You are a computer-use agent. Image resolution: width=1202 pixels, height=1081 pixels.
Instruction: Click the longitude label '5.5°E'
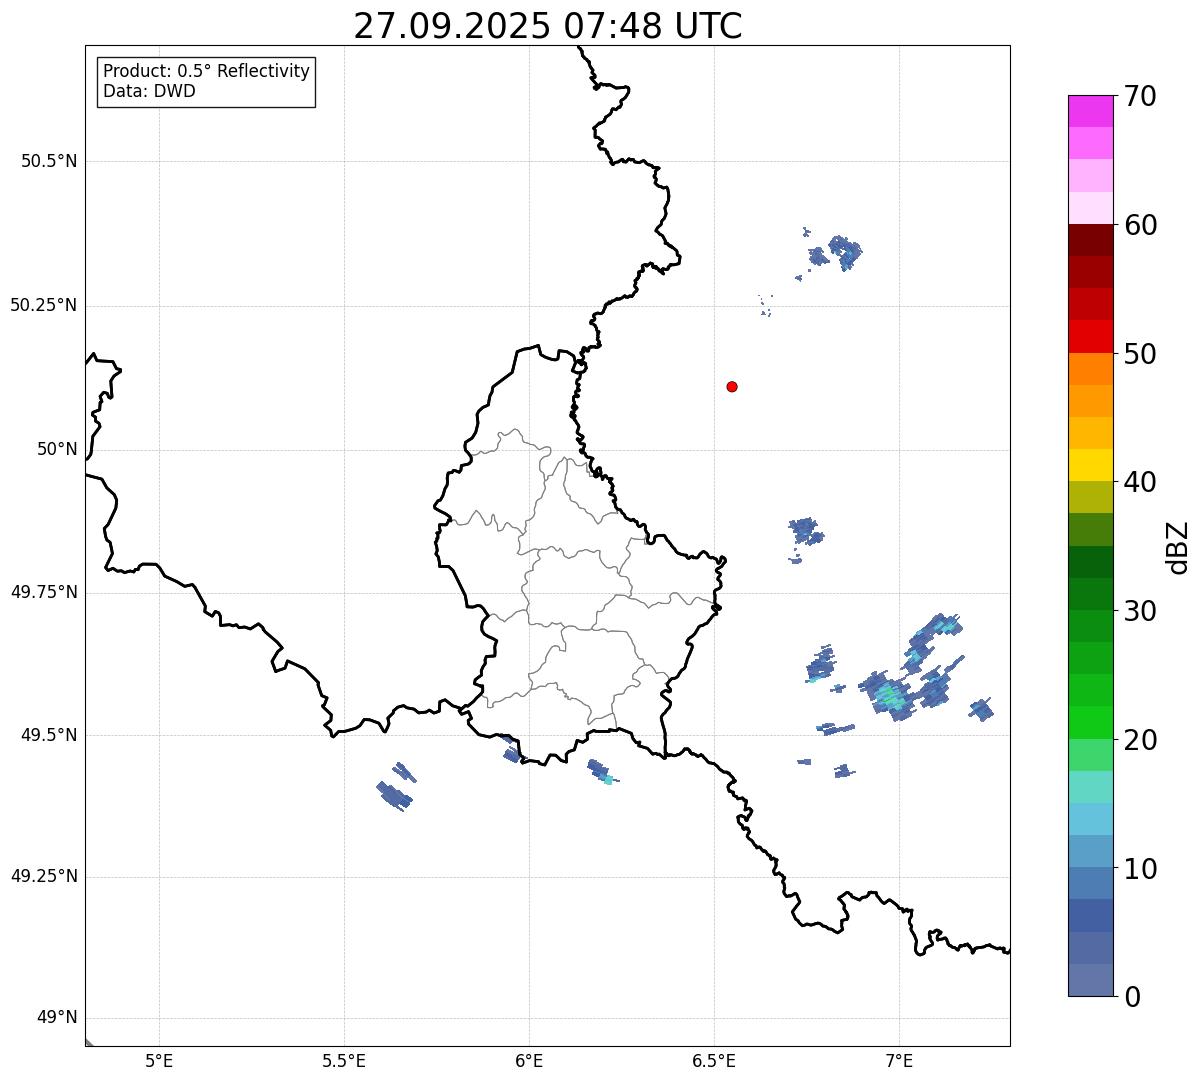click(344, 1060)
